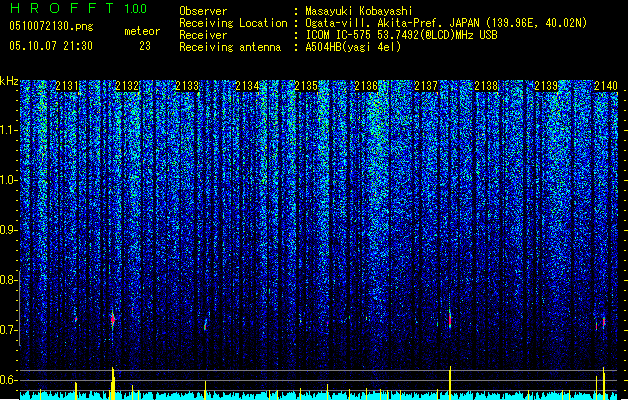Click the ICOM IC-575 receiver text
This screenshot has height=400, width=629.
401,35
